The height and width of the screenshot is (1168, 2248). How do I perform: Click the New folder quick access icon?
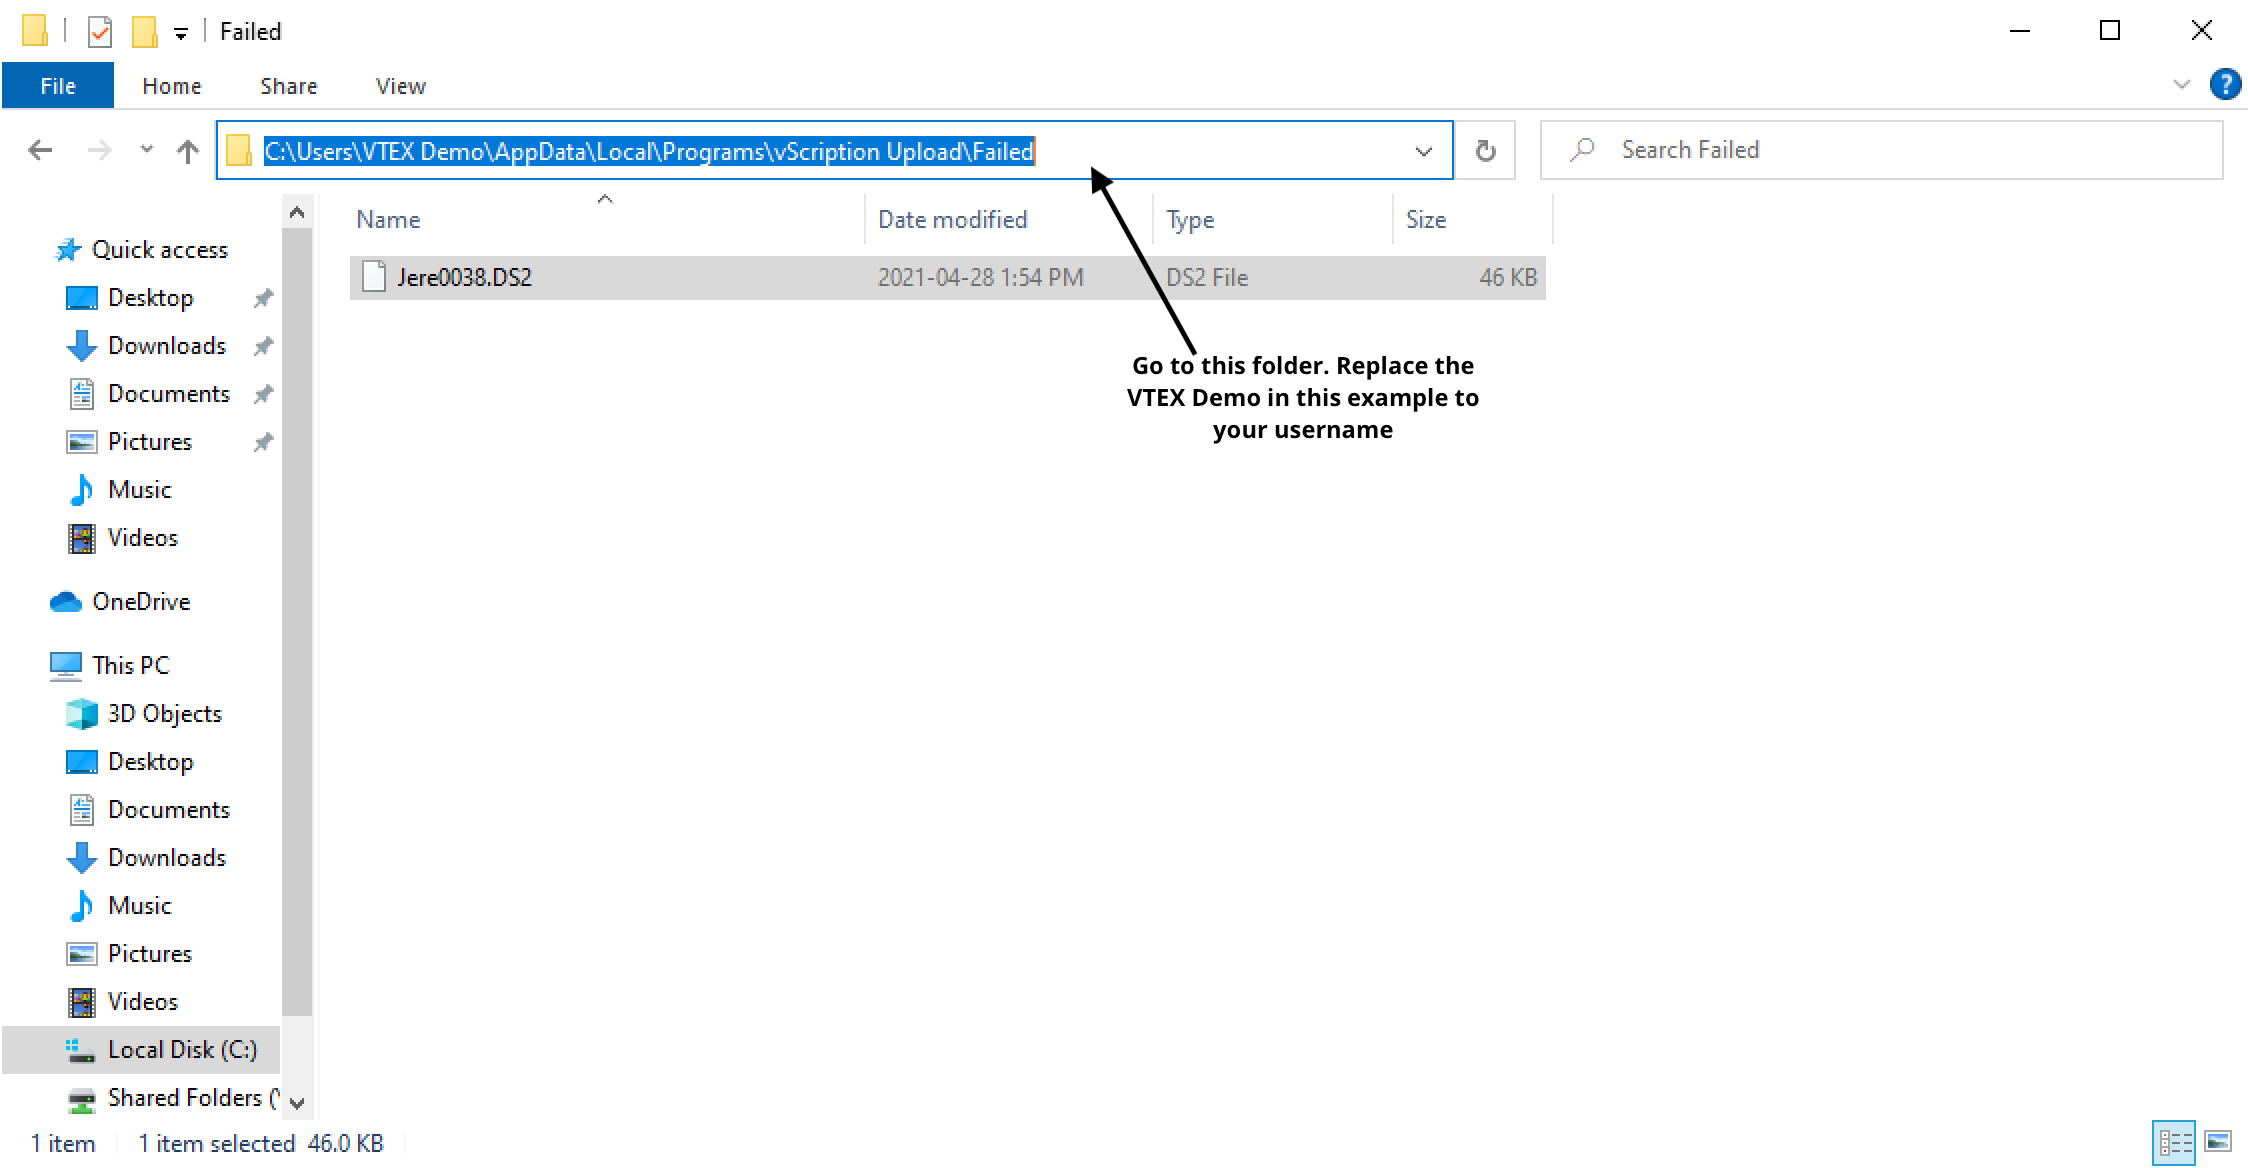[x=144, y=32]
